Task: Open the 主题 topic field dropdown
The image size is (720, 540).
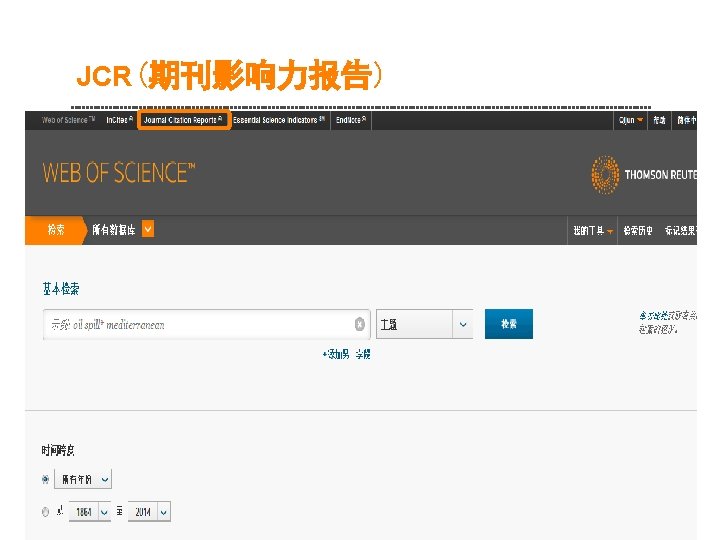Action: pos(424,324)
